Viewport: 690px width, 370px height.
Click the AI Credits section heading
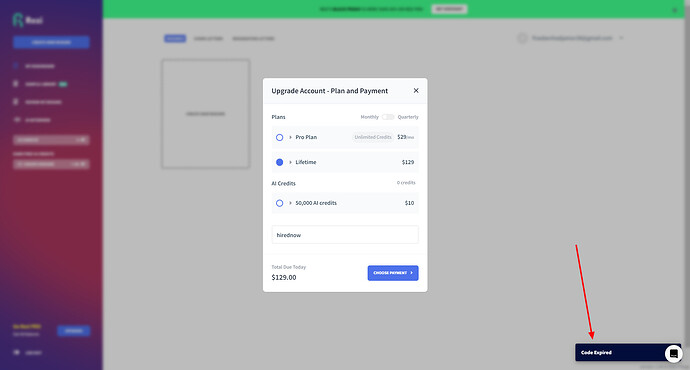click(283, 183)
